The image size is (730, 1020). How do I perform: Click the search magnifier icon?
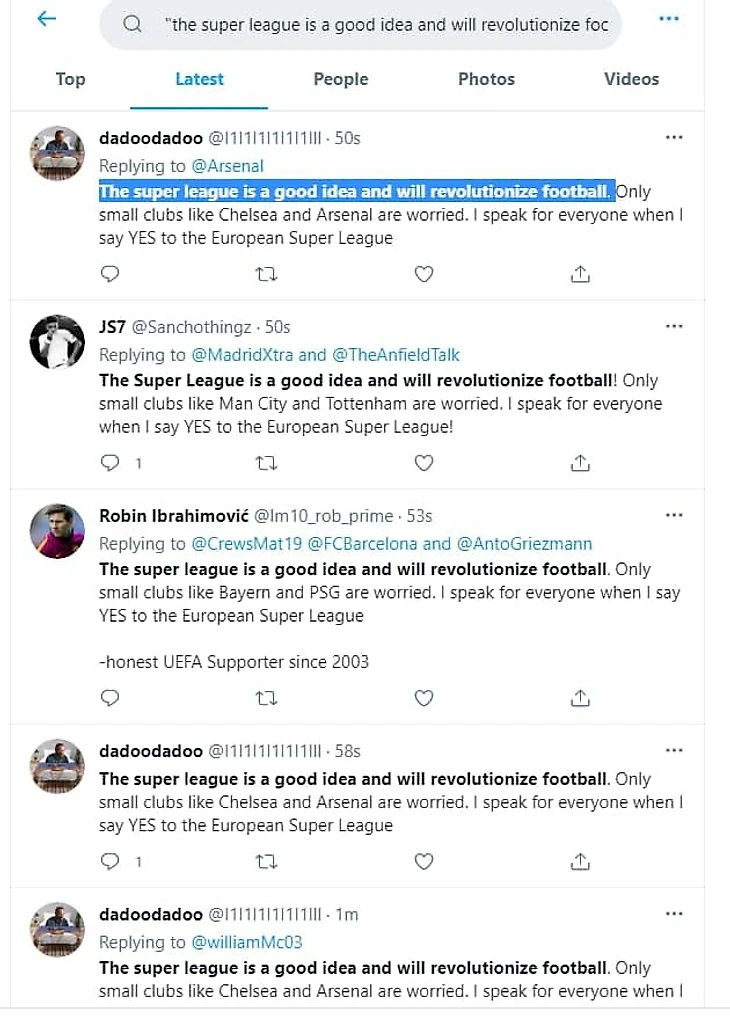133,24
